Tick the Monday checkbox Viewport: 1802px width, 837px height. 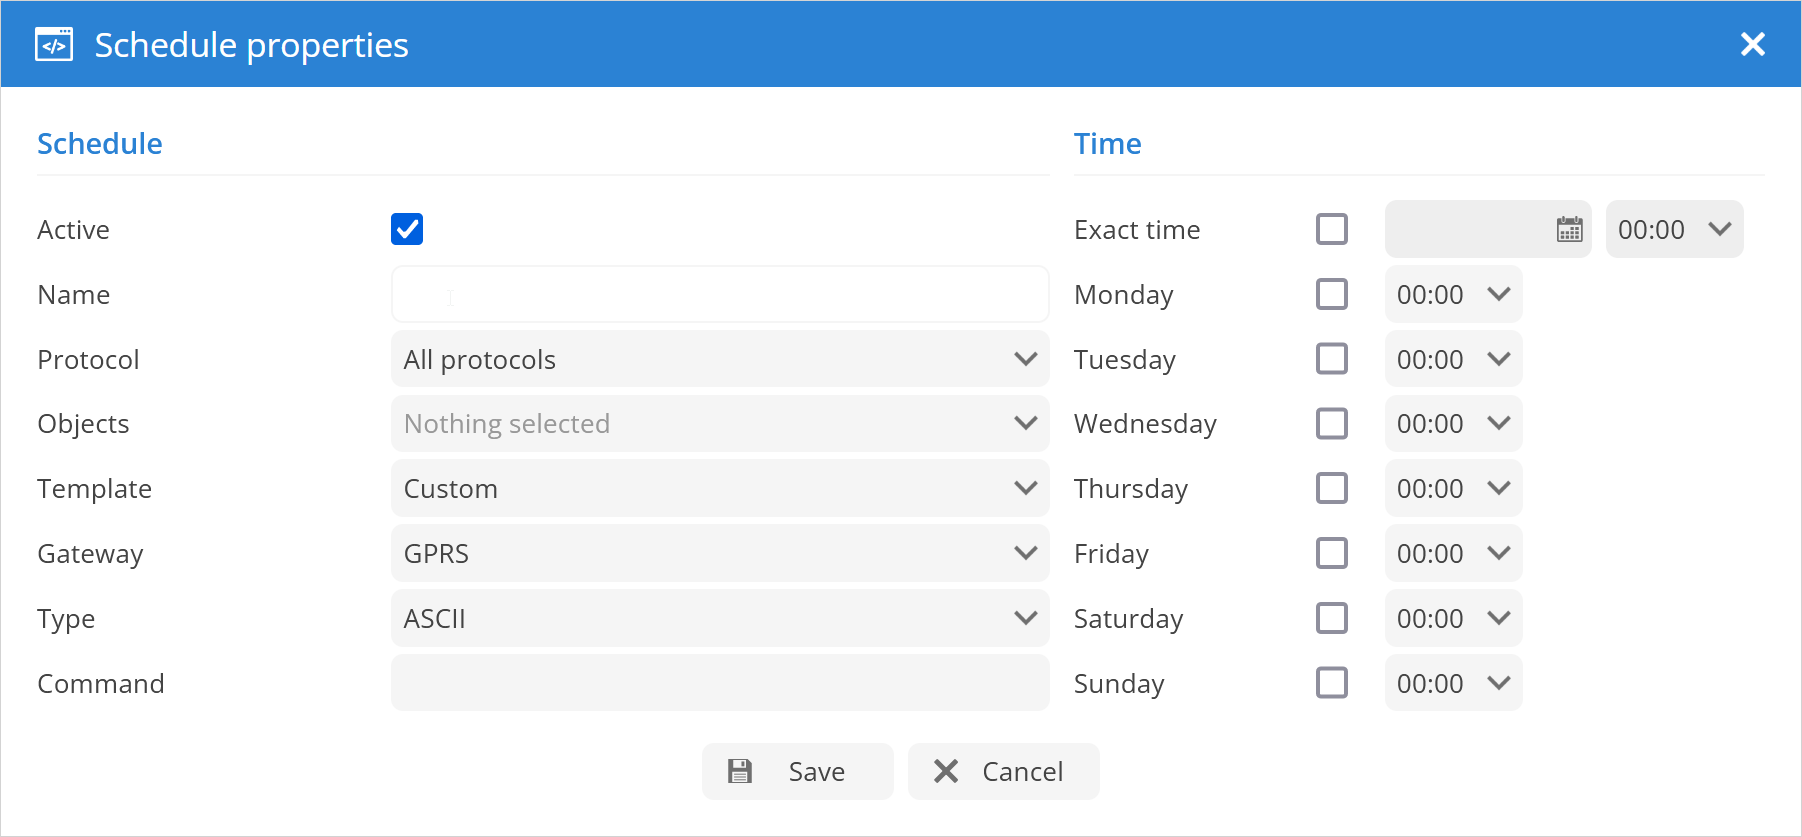(x=1331, y=294)
